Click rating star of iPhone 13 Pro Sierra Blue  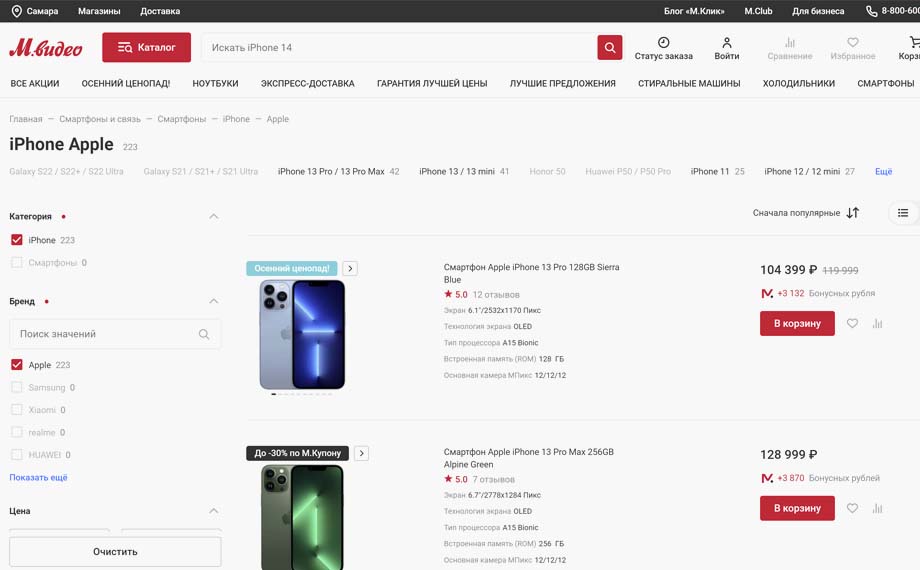coord(448,294)
